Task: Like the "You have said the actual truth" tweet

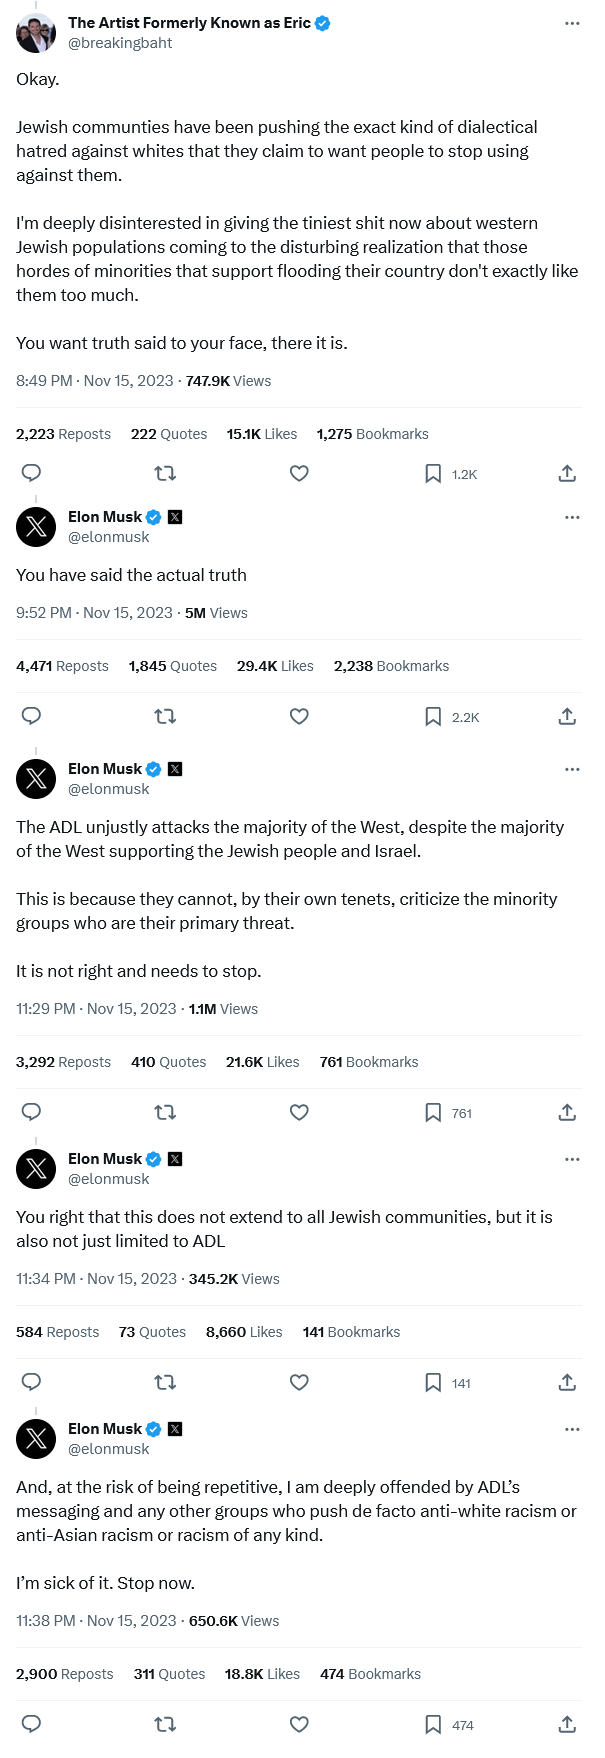Action: (x=299, y=716)
